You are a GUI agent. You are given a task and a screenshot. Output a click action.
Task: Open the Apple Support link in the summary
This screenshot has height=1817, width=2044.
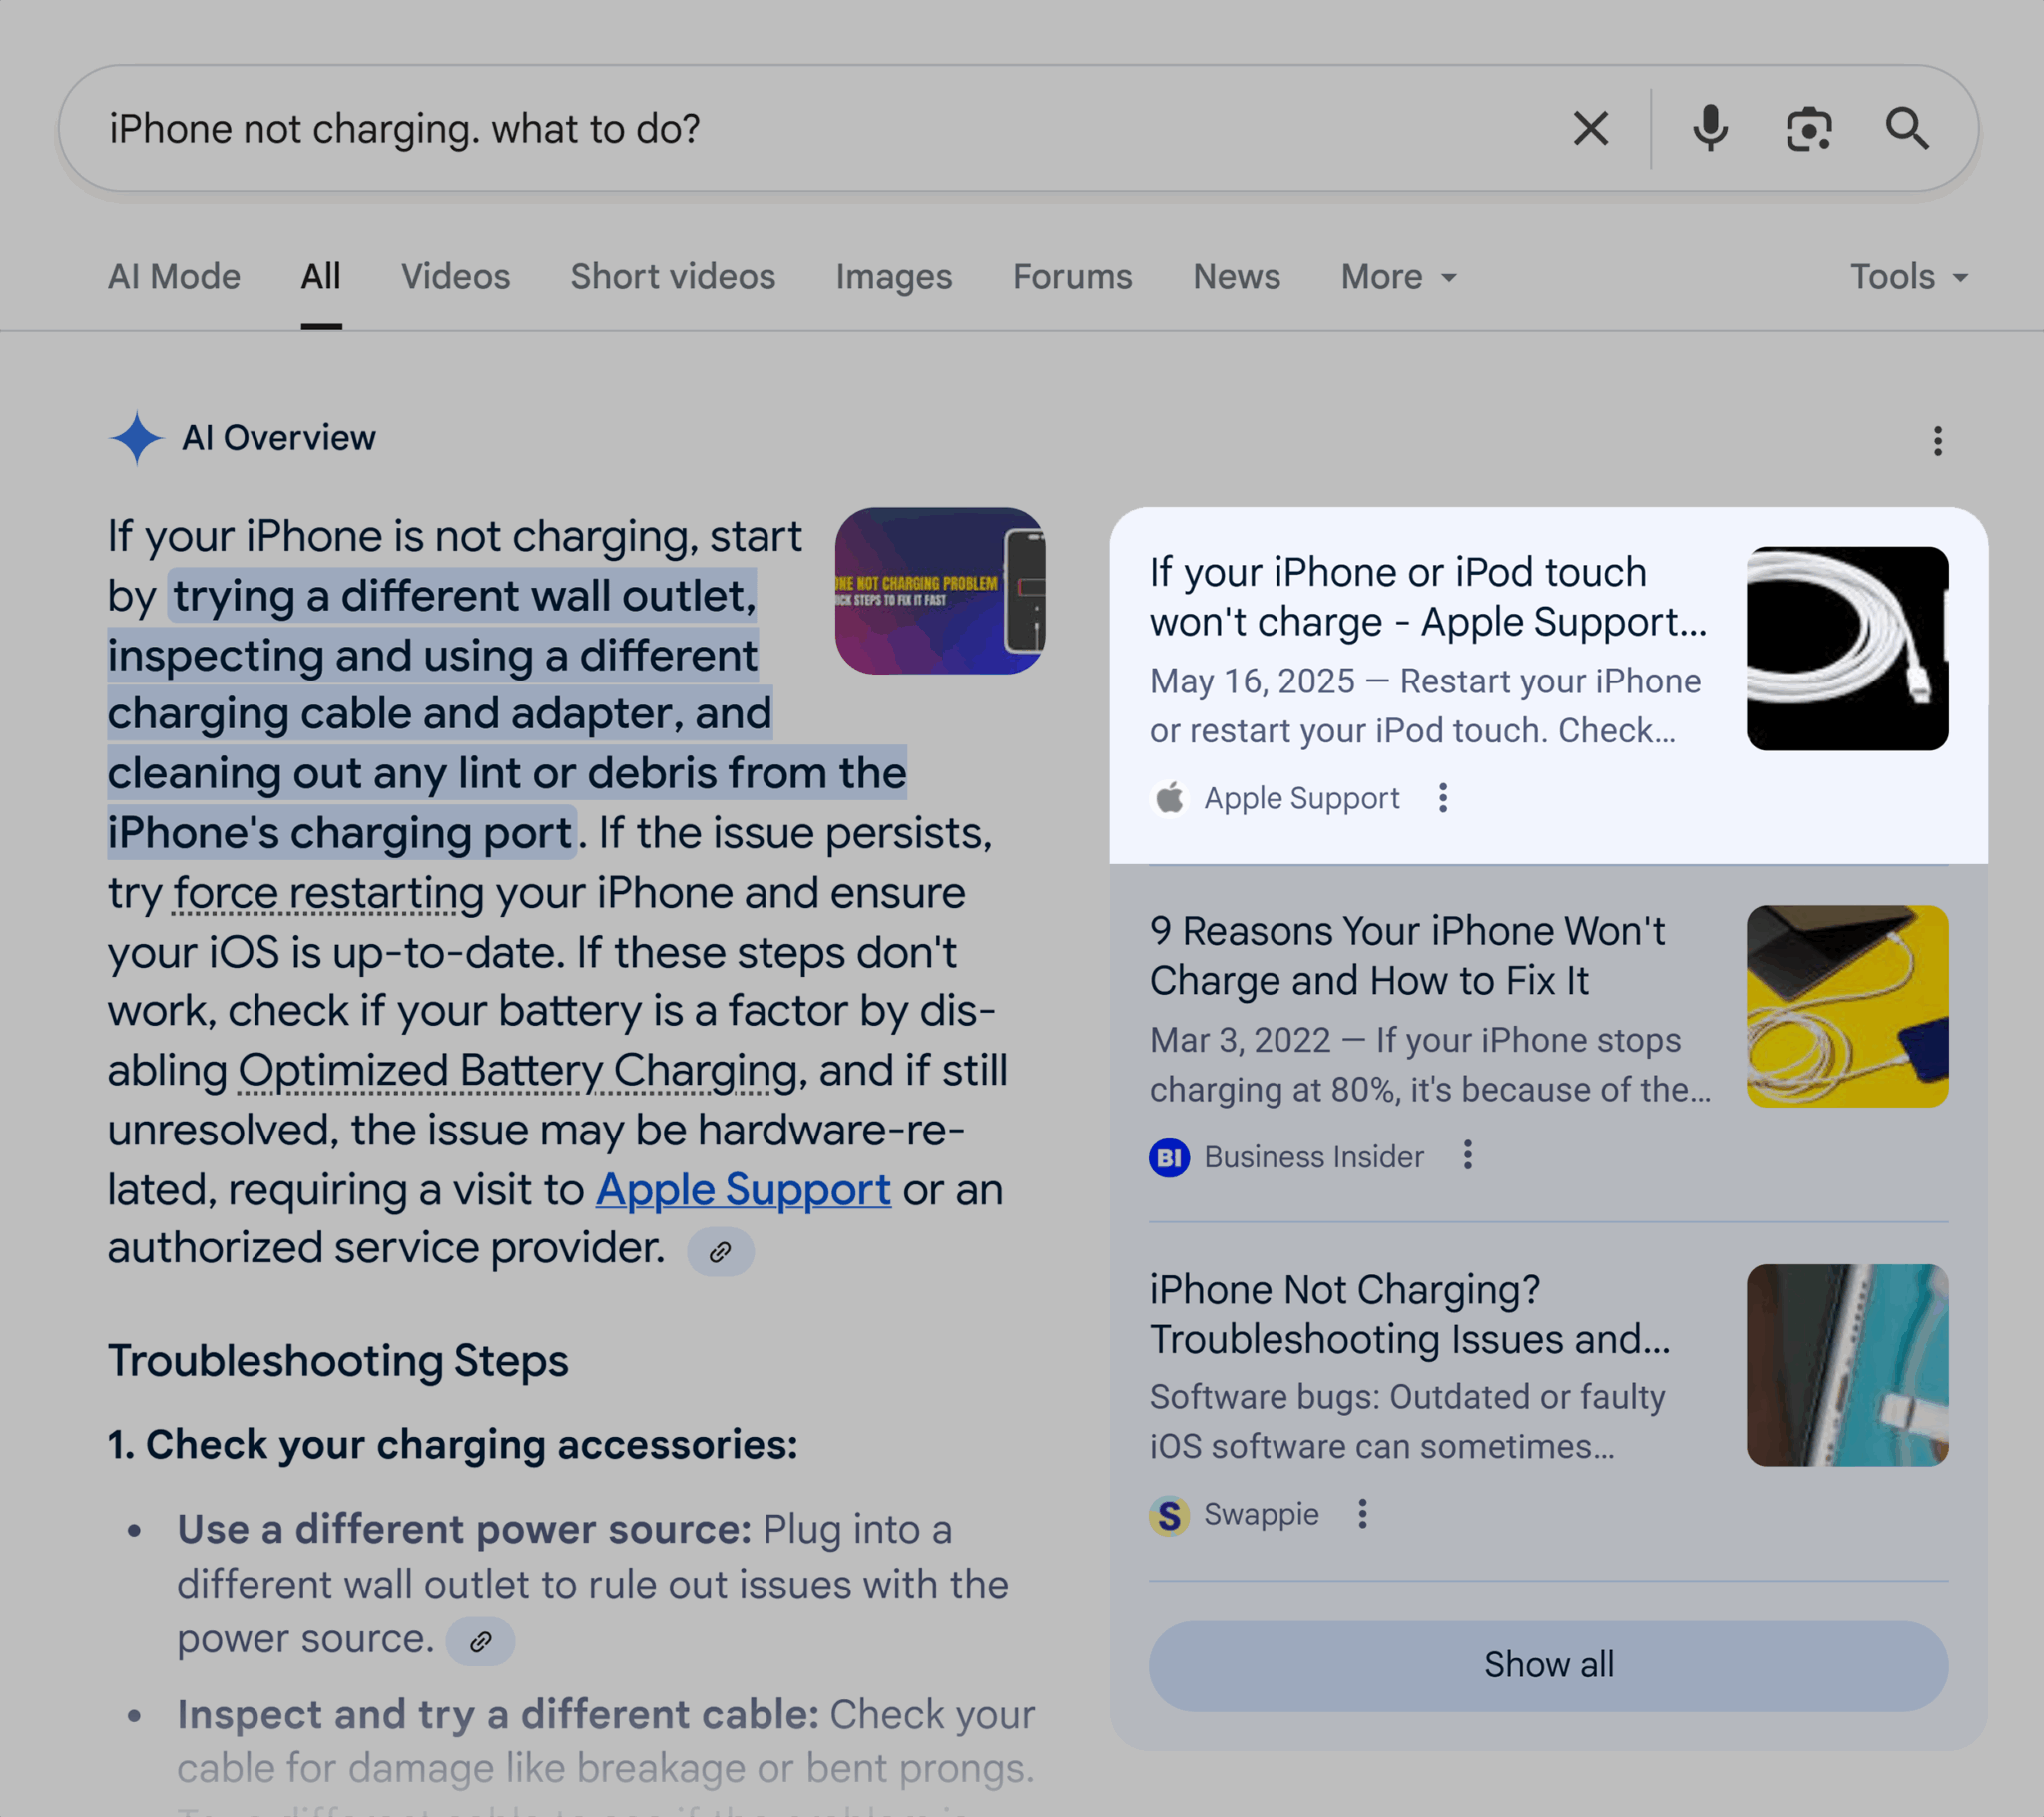tap(743, 1189)
